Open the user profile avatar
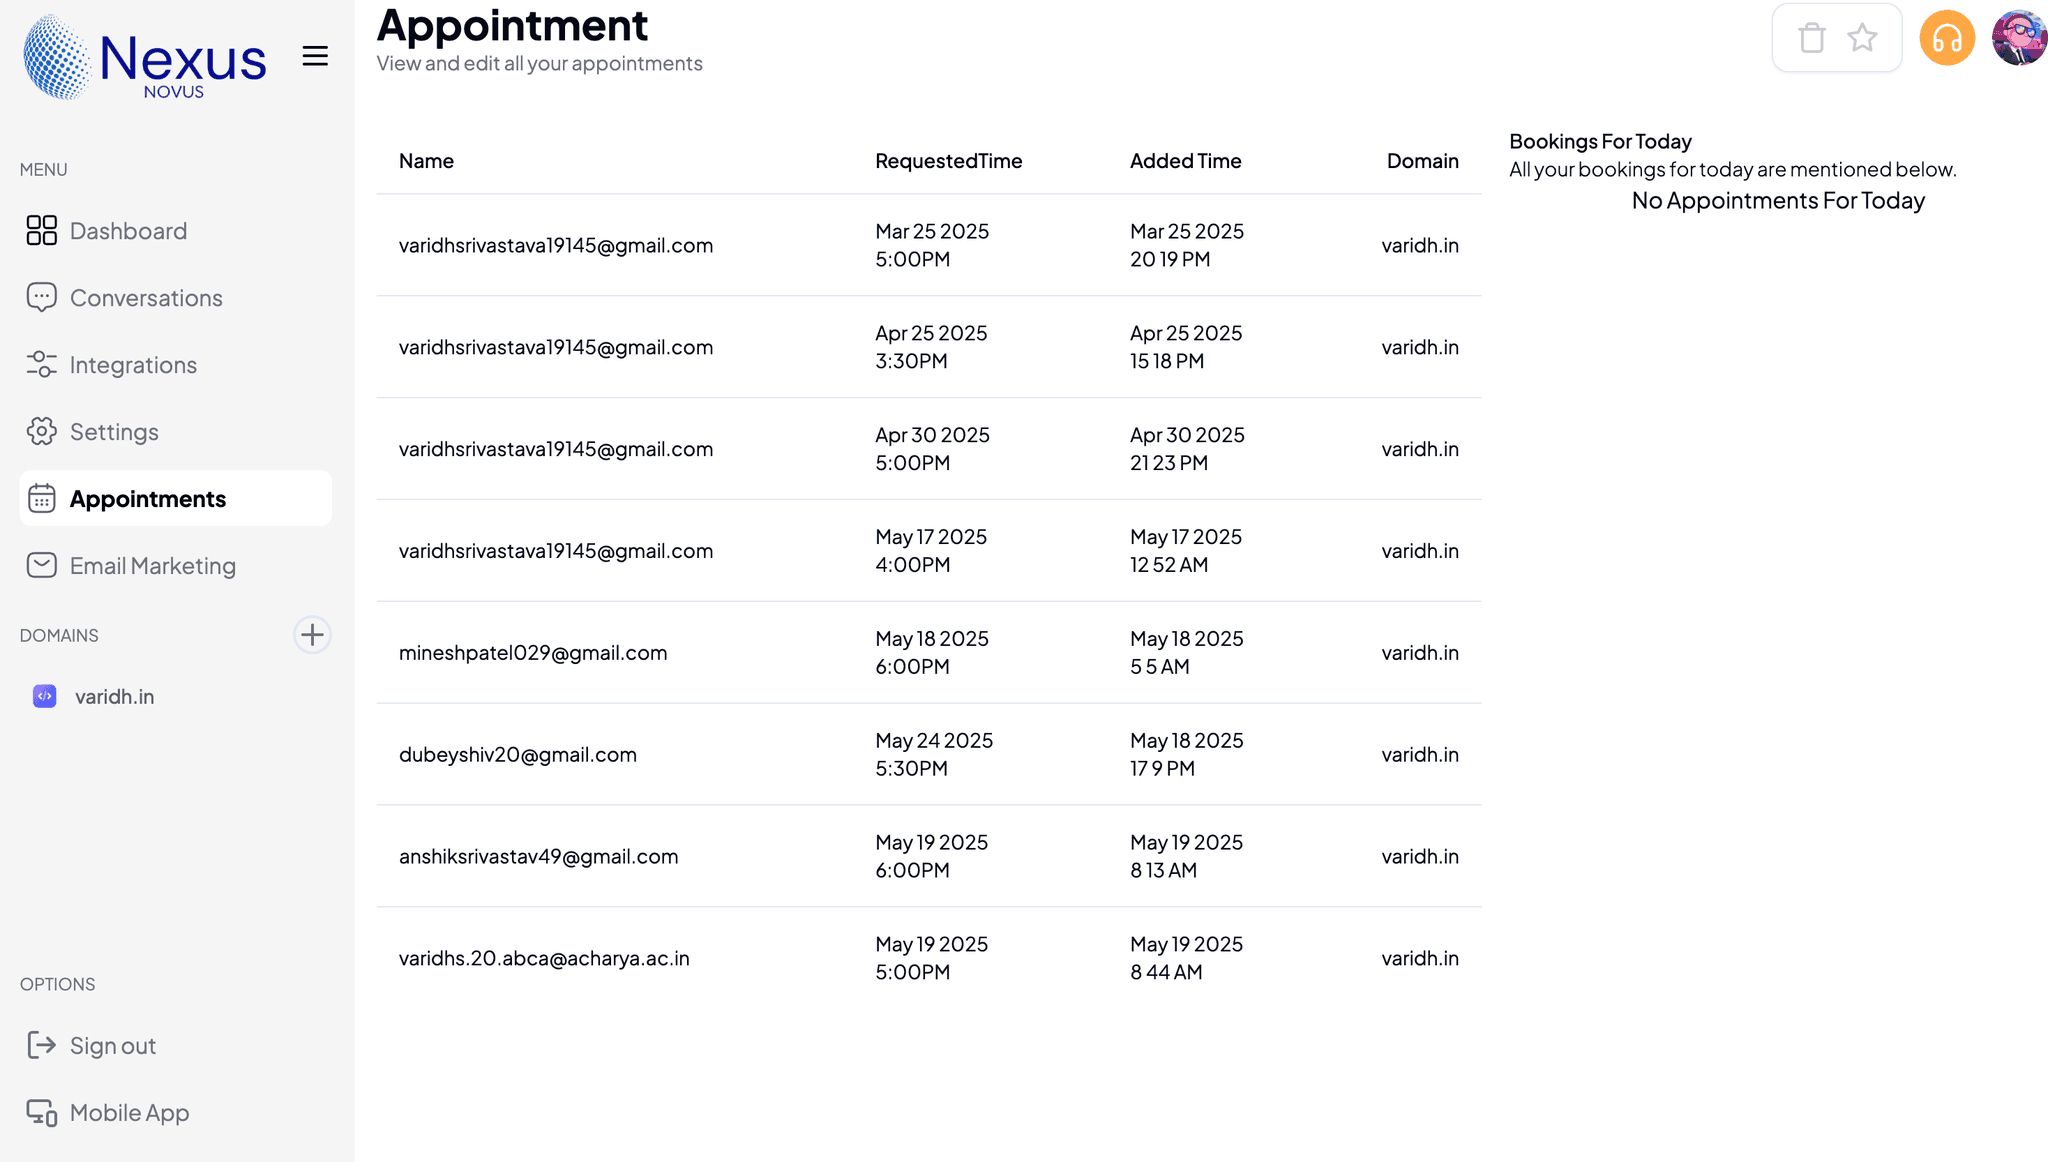The image size is (2048, 1162). click(2019, 38)
